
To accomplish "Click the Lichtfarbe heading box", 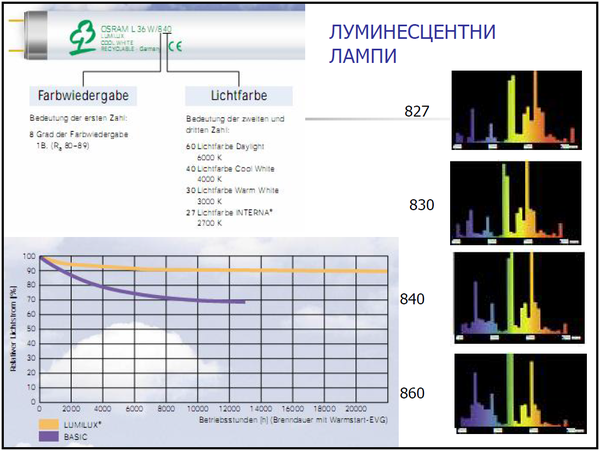I will (239, 96).
